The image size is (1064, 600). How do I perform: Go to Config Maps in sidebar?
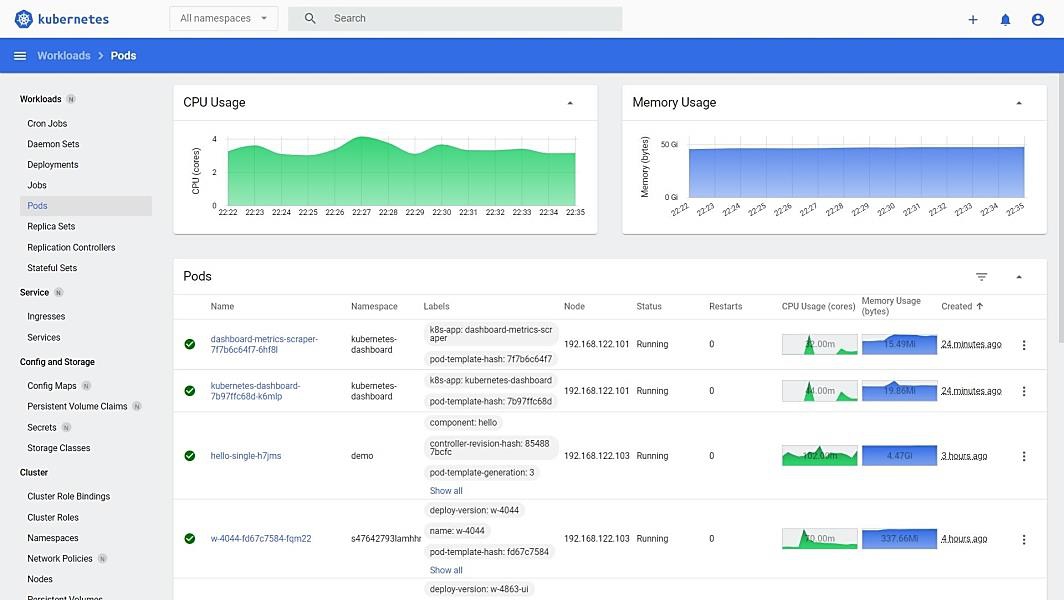click(x=52, y=386)
